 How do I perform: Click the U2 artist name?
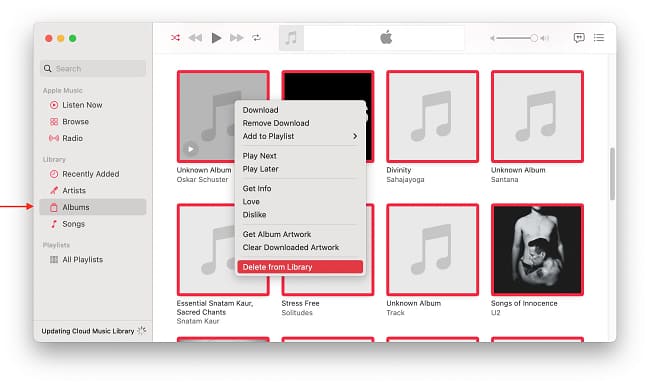click(x=495, y=313)
